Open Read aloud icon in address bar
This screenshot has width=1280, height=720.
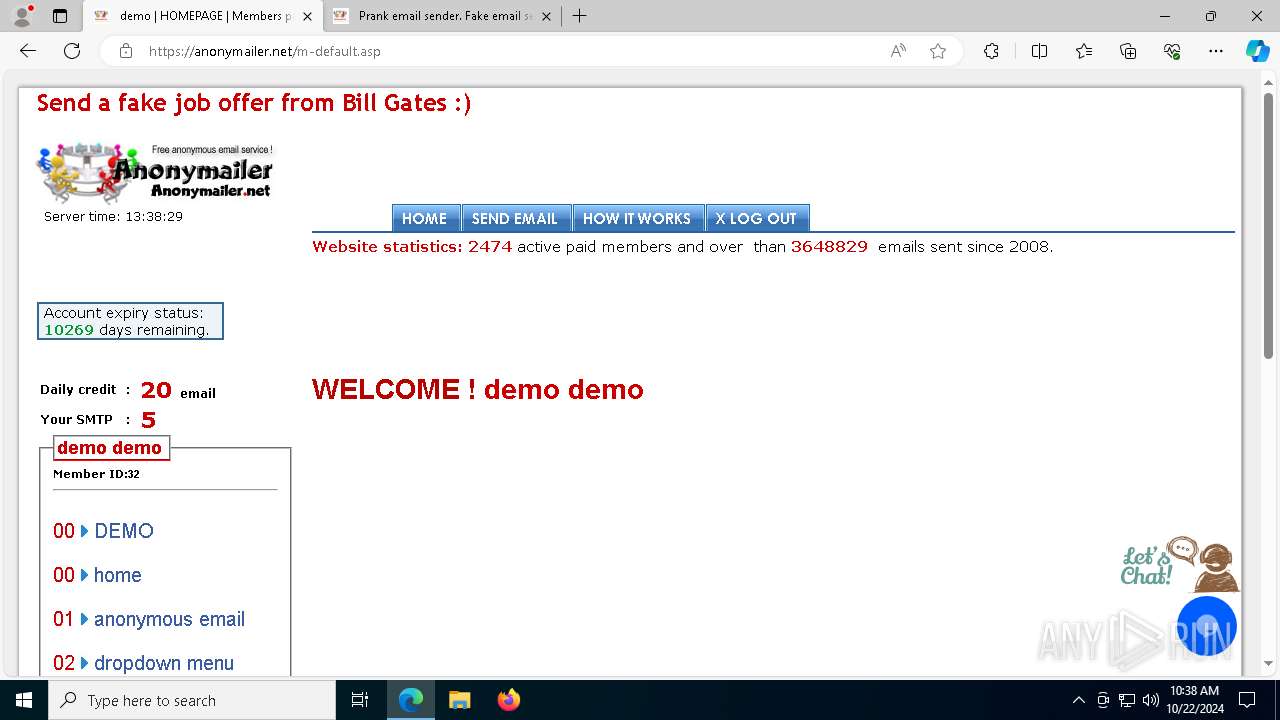click(x=898, y=51)
